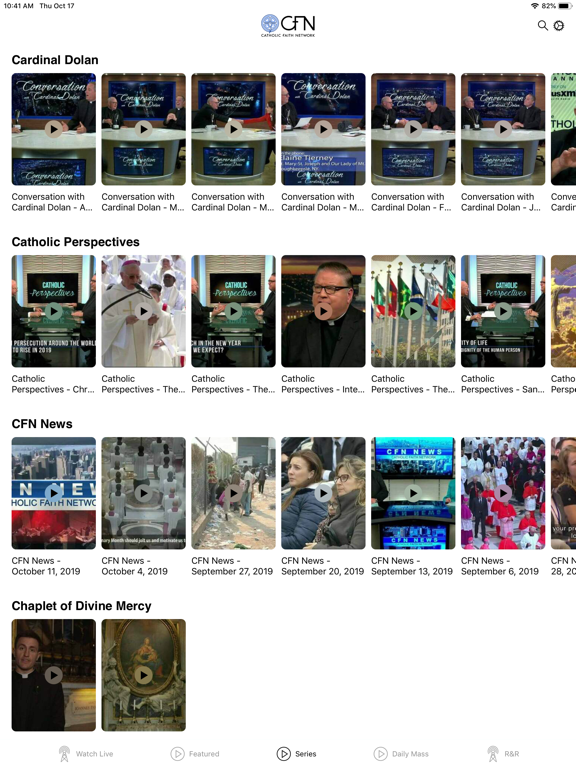Switch to the Watch Live tab
The height and width of the screenshot is (768, 576).
[x=86, y=753]
